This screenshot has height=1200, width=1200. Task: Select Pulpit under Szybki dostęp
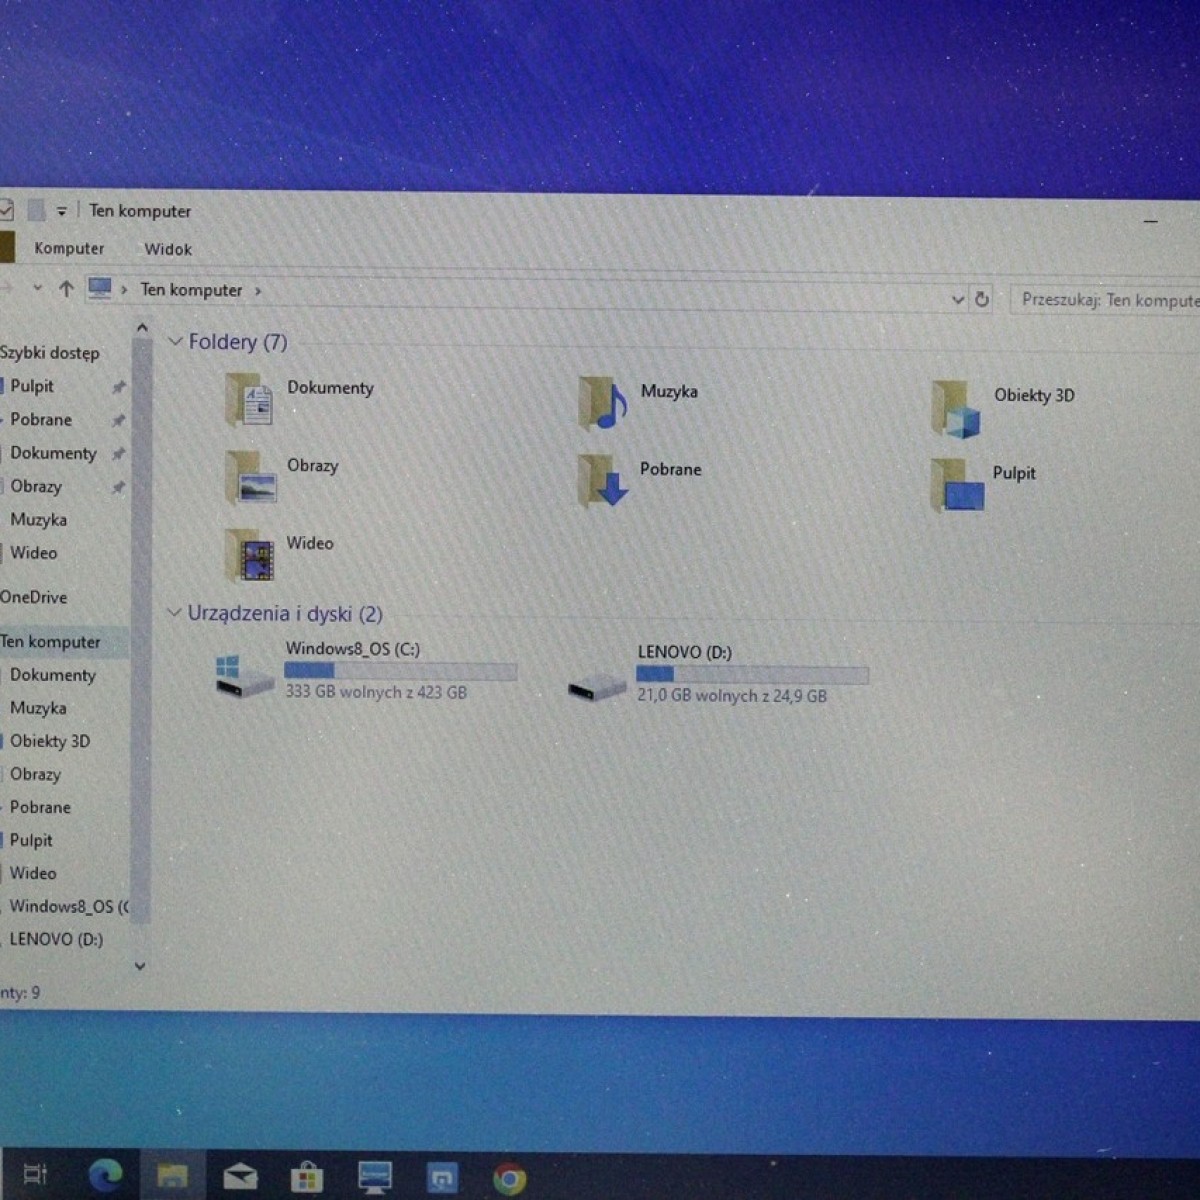[32, 386]
